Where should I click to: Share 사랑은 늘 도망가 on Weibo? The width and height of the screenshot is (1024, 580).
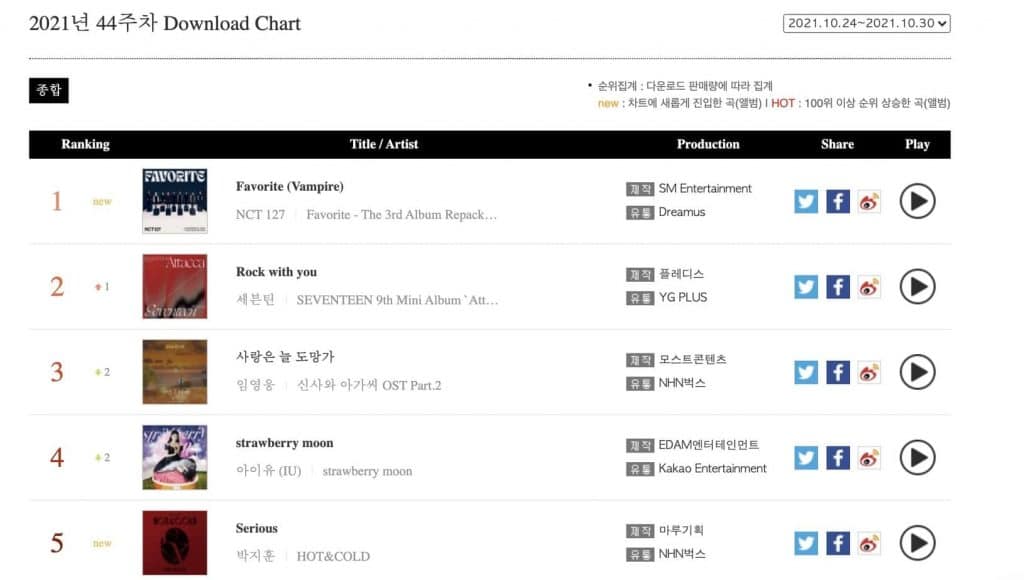pyautogui.click(x=869, y=373)
